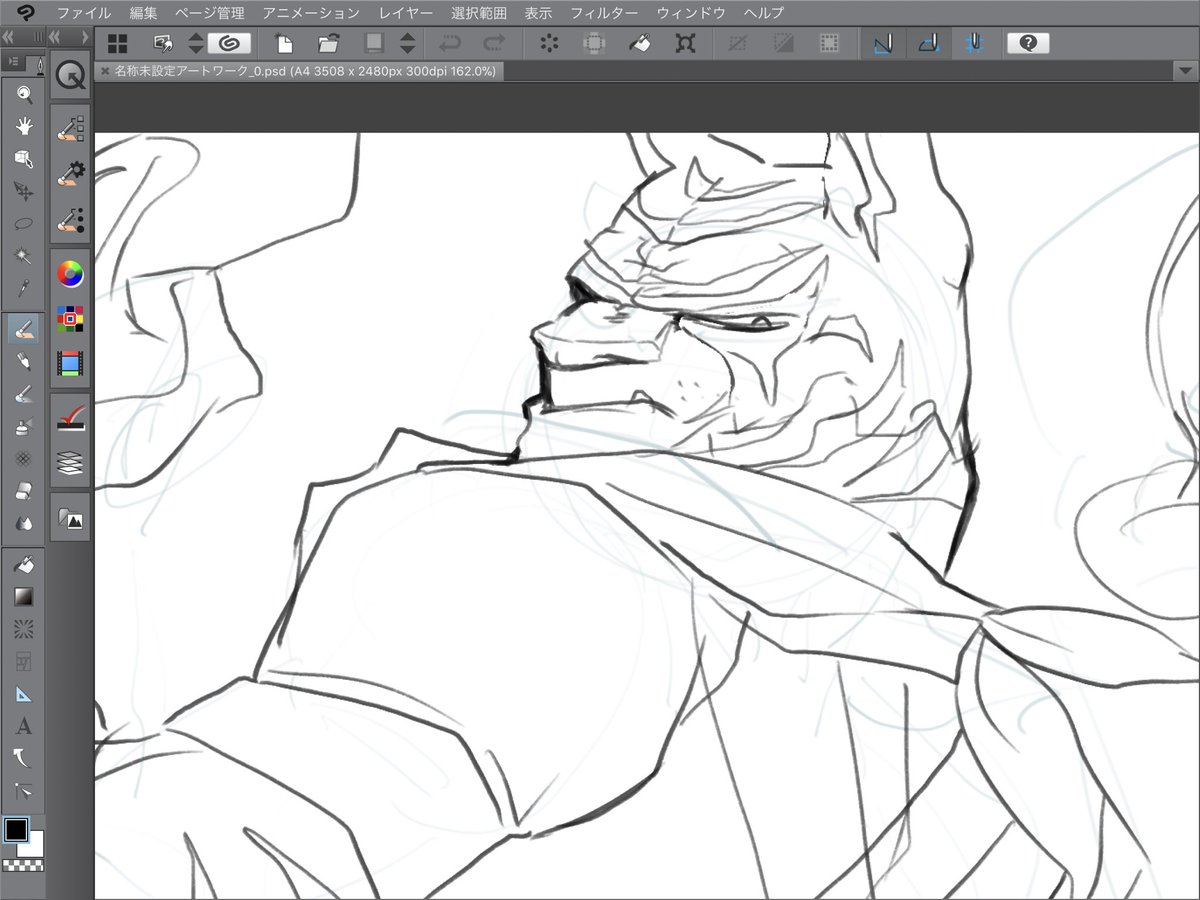Open the フィルター menu
The width and height of the screenshot is (1200, 900).
click(x=603, y=13)
